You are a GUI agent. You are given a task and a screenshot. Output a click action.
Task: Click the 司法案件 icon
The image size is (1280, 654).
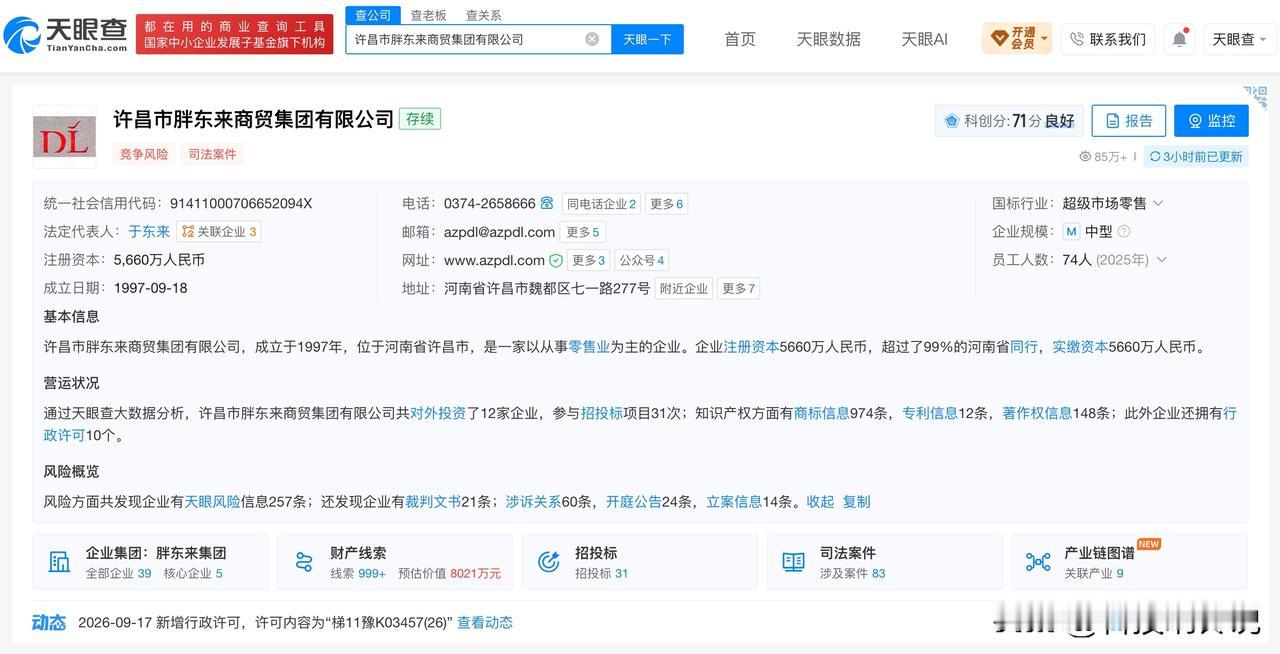click(x=793, y=562)
